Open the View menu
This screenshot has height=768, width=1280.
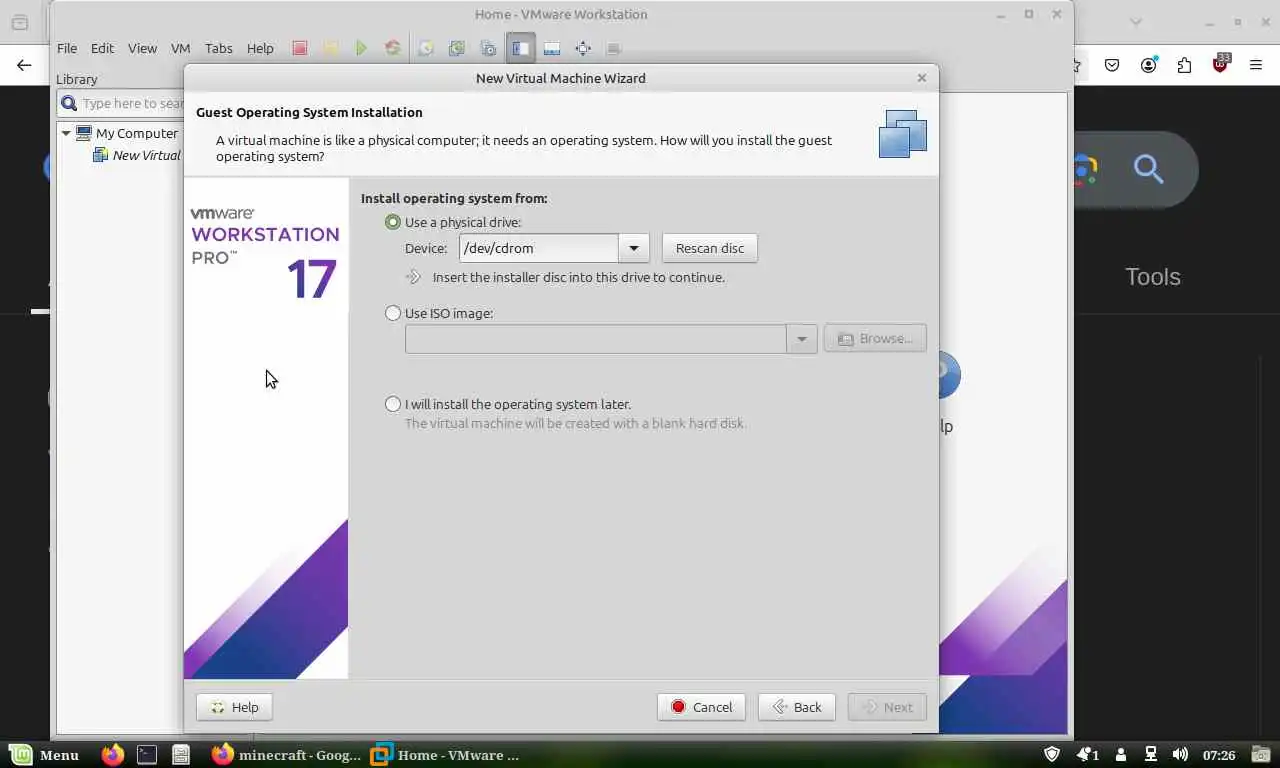[x=142, y=48]
